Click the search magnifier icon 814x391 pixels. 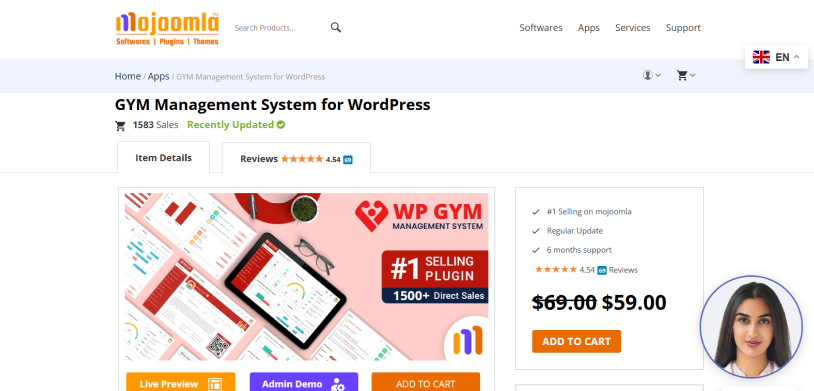click(x=336, y=28)
